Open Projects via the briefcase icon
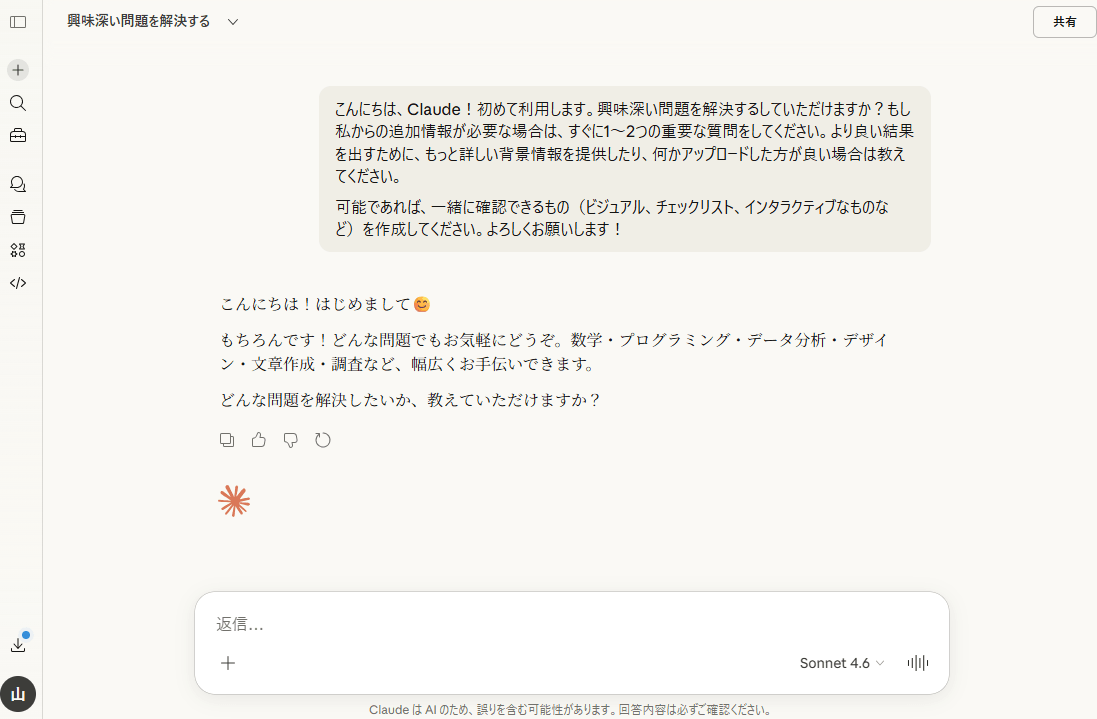 point(17,135)
